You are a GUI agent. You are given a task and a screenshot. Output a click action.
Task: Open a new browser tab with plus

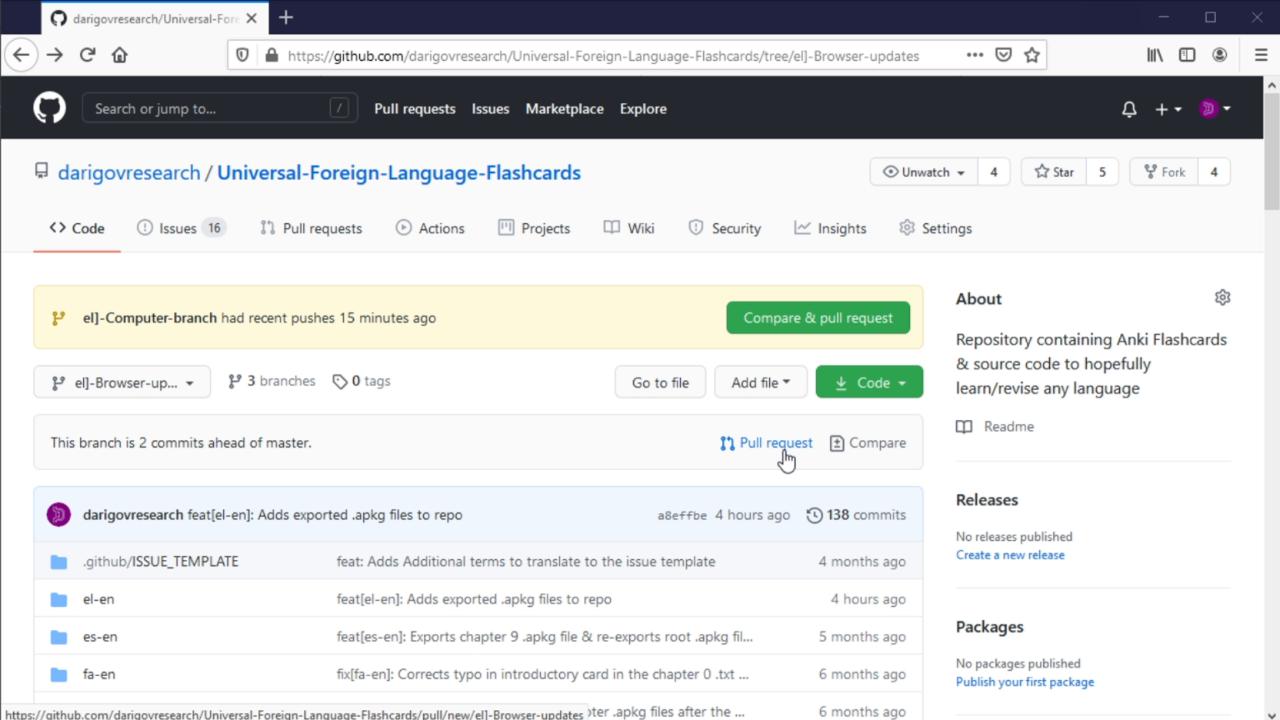coord(286,17)
